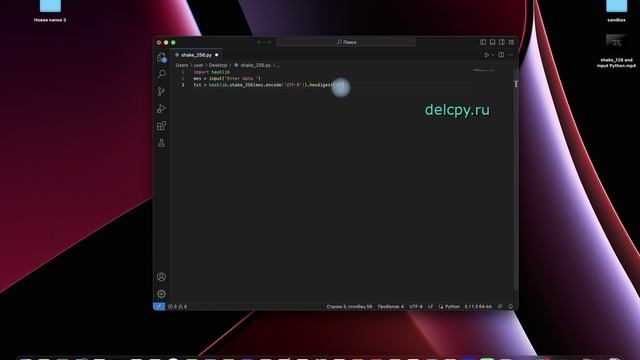Screen dimensions: 640x360
Task: Split the editor to the right
Action: (501, 55)
